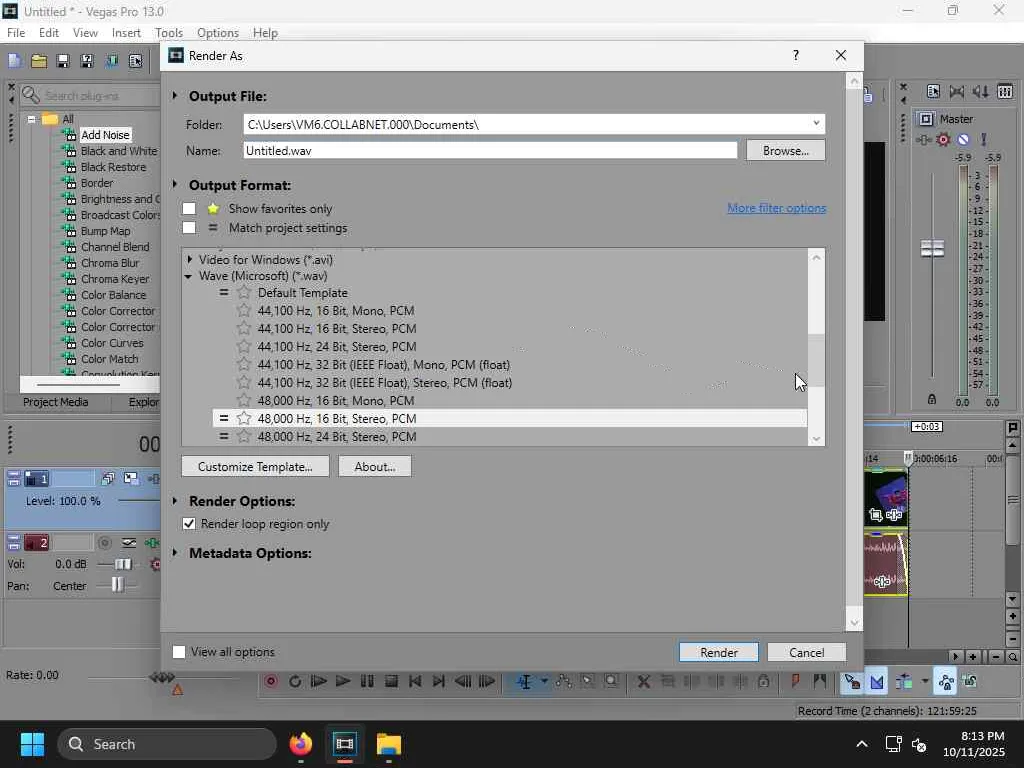Open More filter options link
The image size is (1024, 768).
tap(776, 208)
